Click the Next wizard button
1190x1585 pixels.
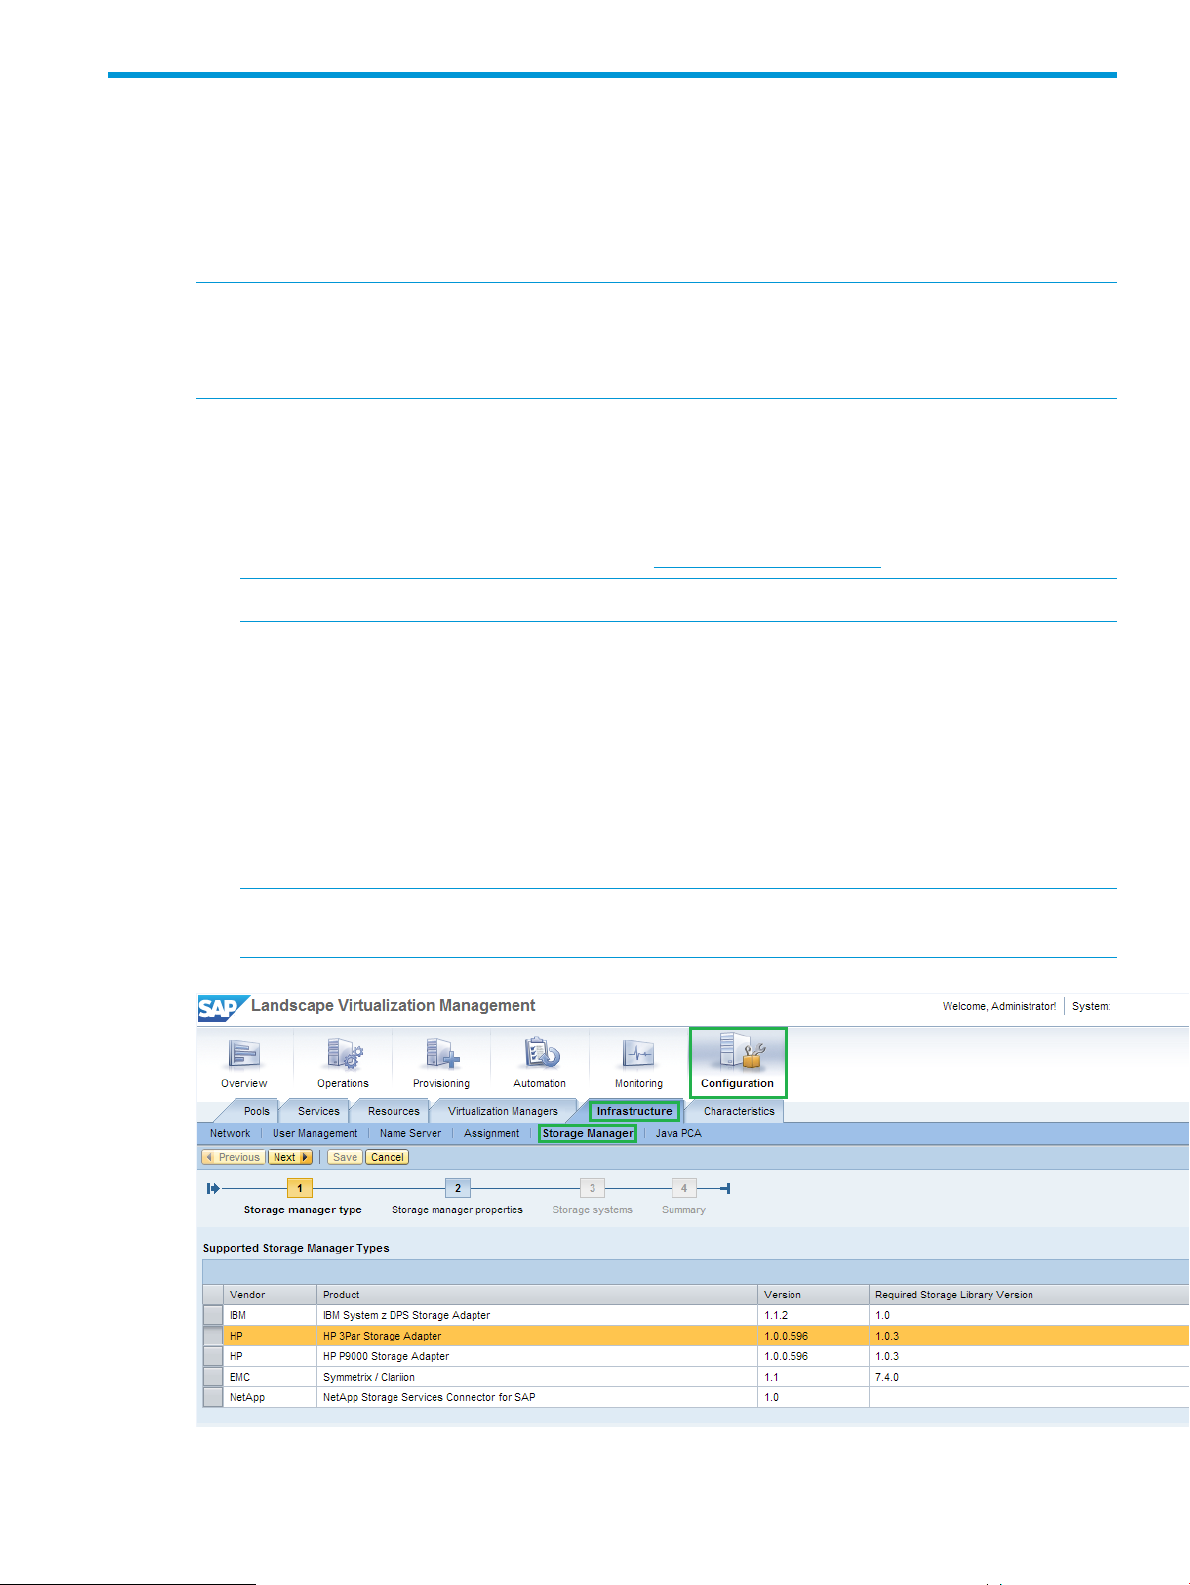pyautogui.click(x=291, y=1157)
